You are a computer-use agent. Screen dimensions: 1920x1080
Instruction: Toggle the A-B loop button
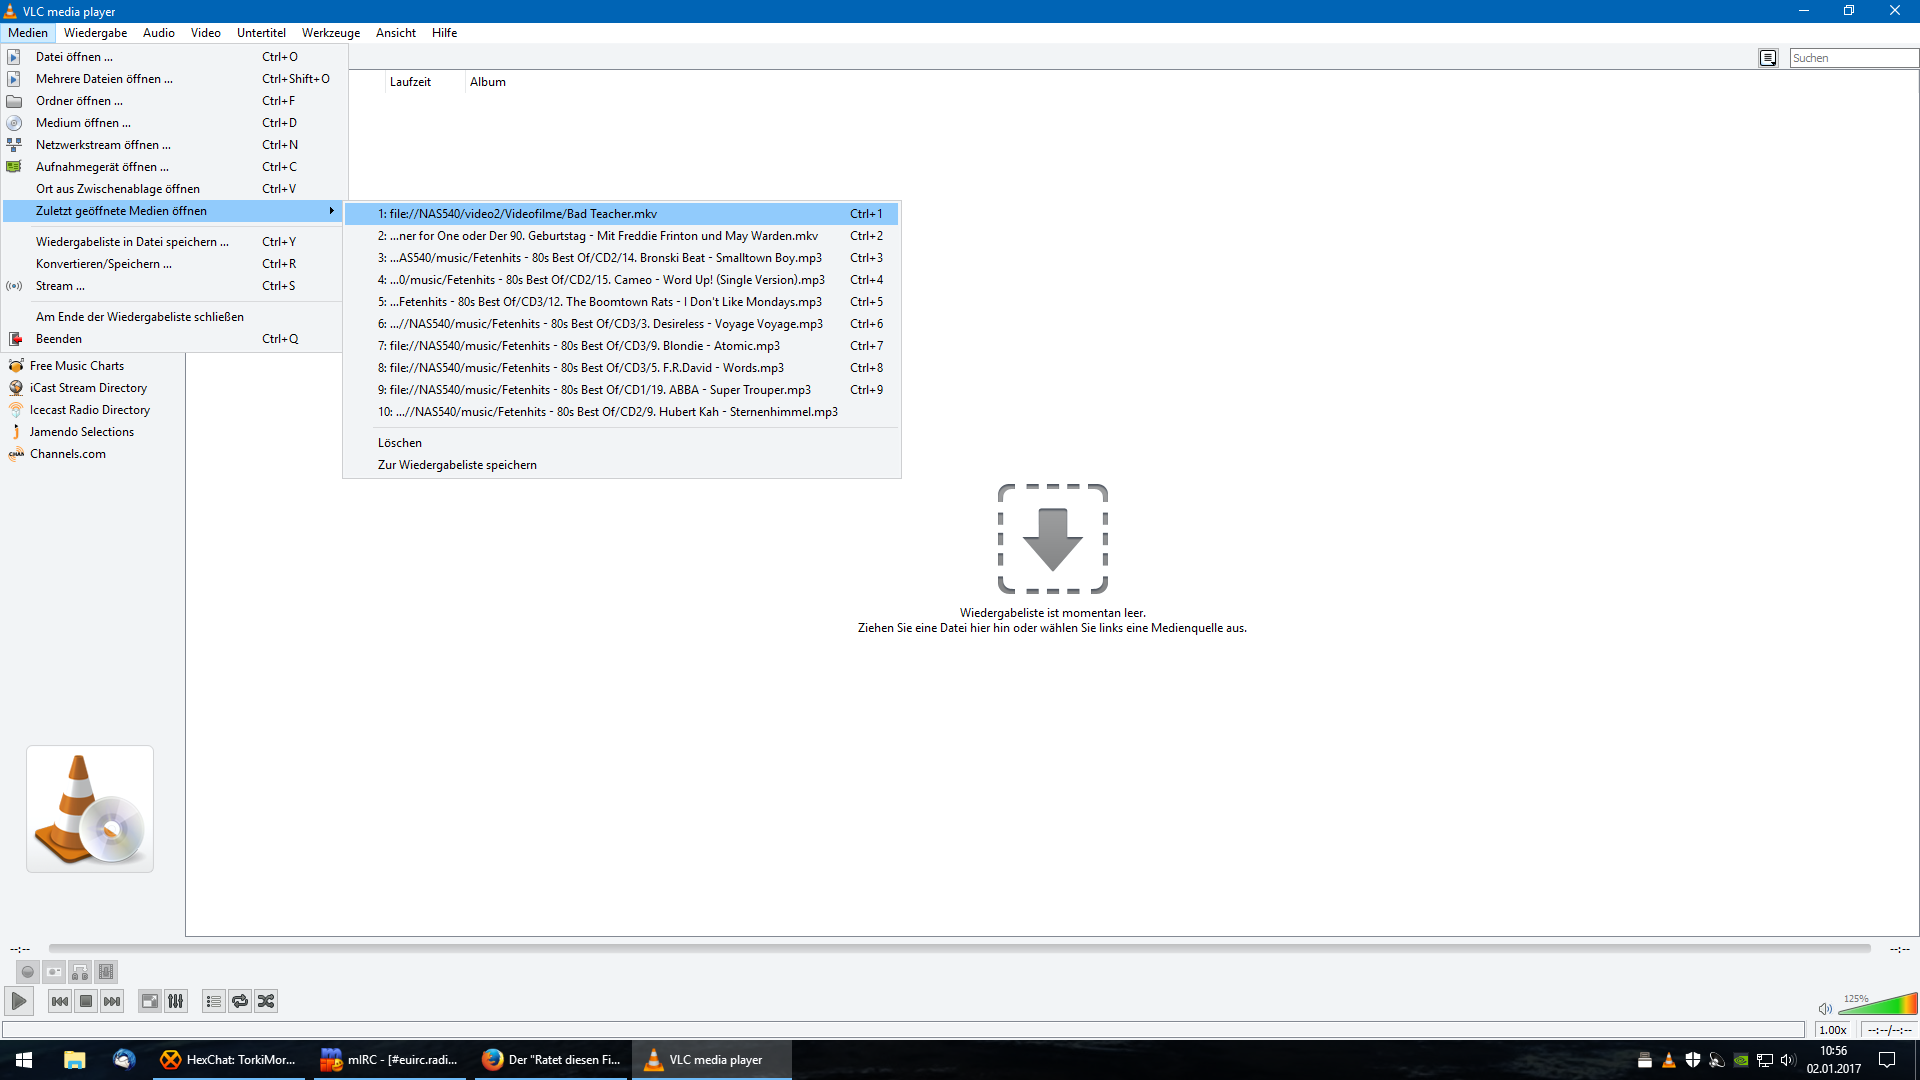click(80, 972)
